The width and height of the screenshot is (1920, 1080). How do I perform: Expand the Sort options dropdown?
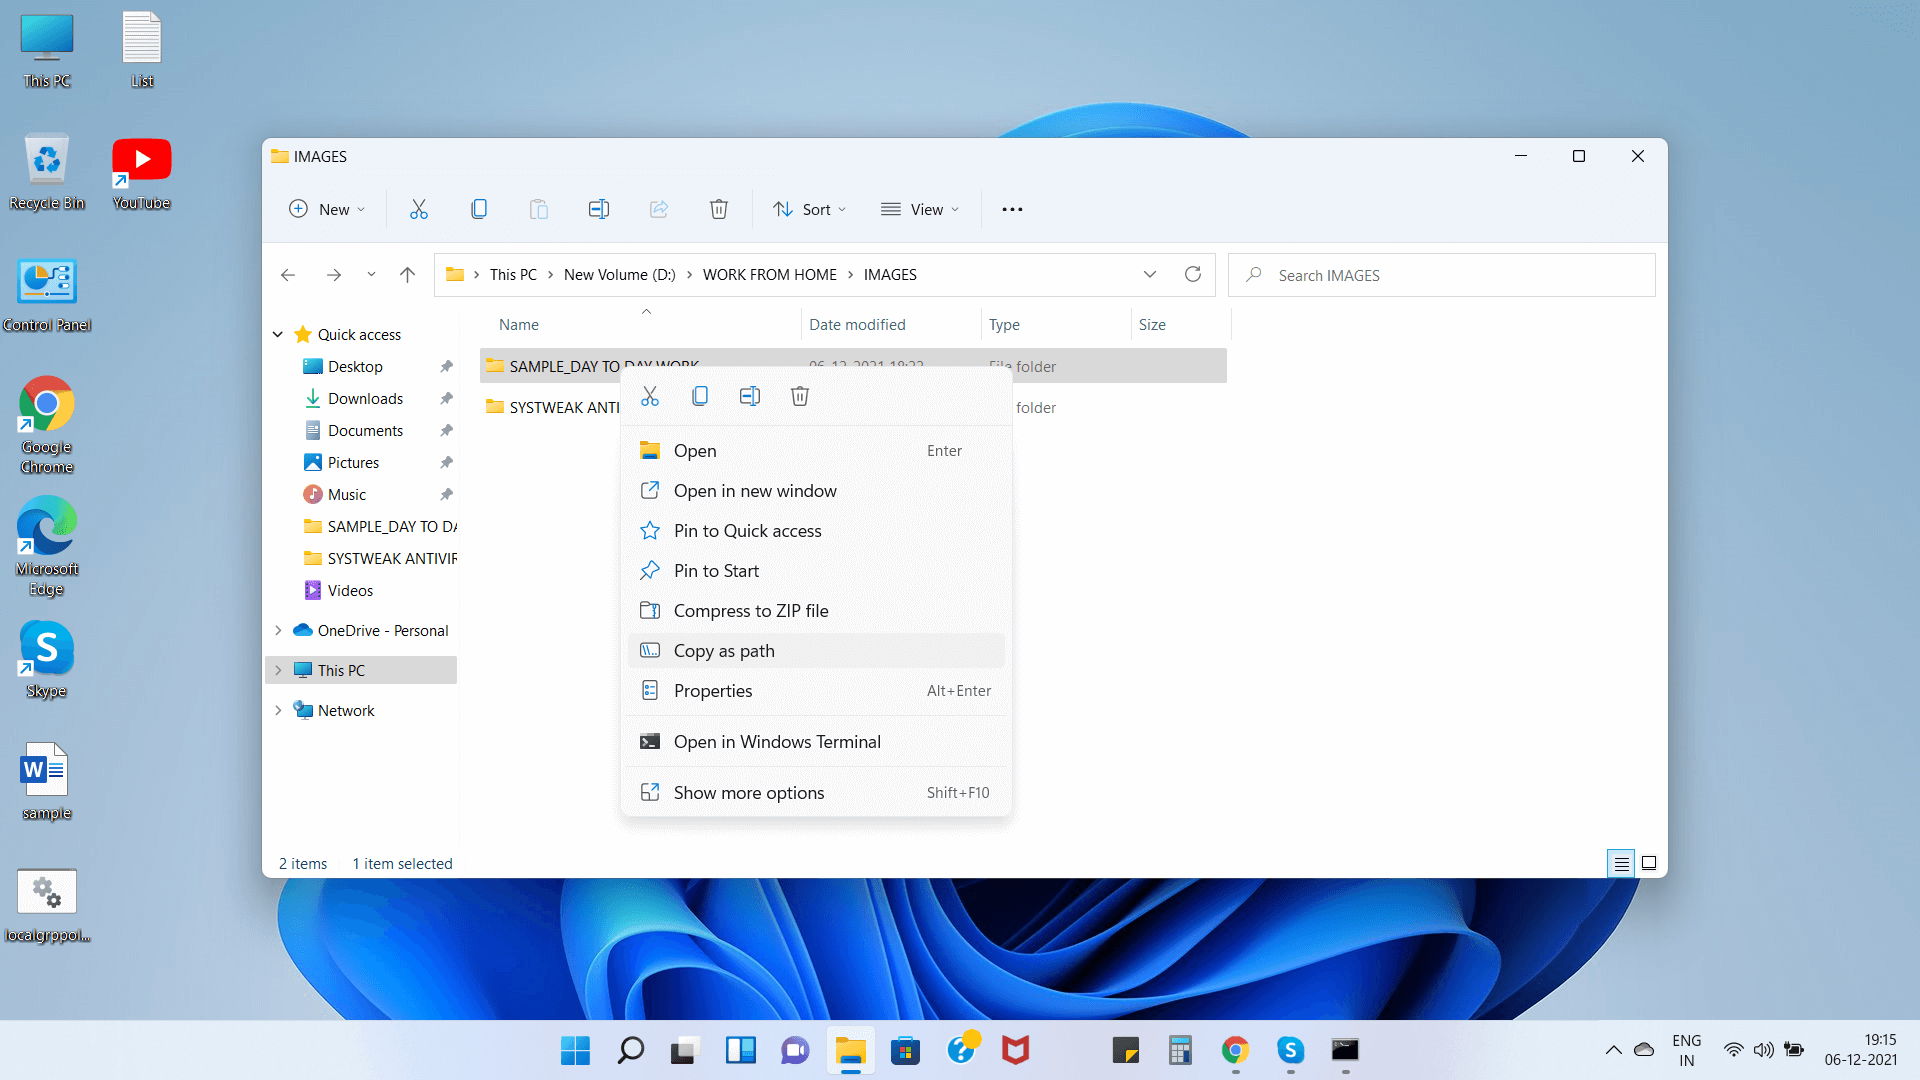(x=810, y=209)
